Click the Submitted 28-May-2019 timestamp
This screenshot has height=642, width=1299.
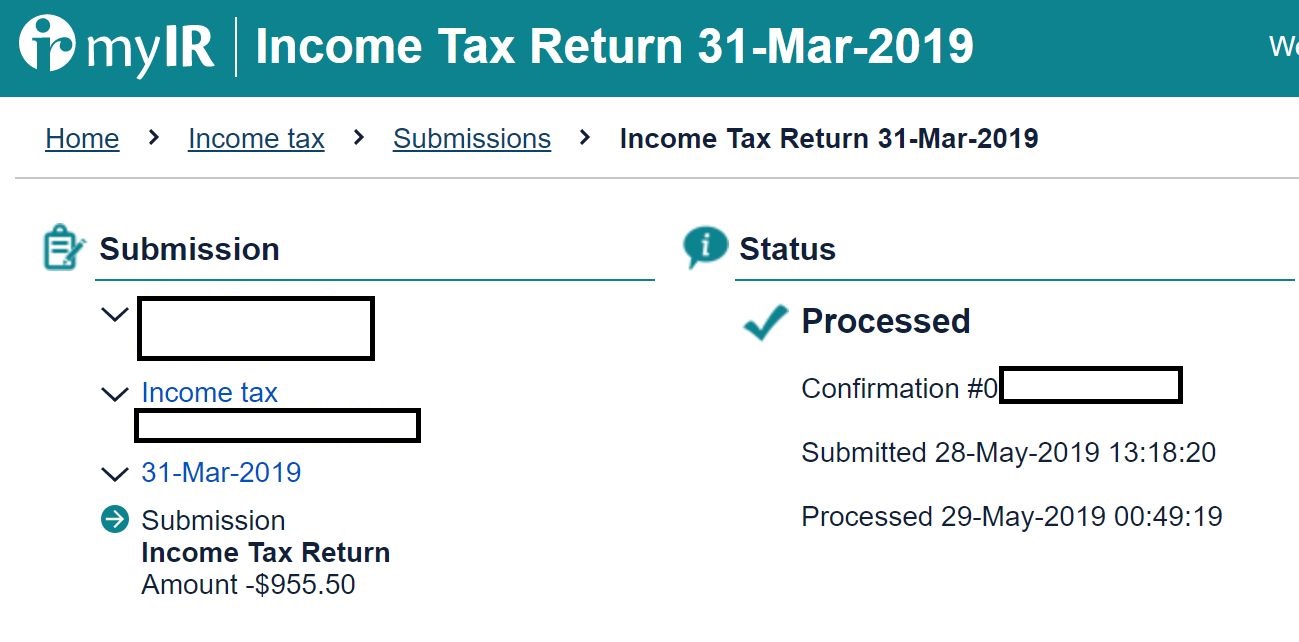1008,453
